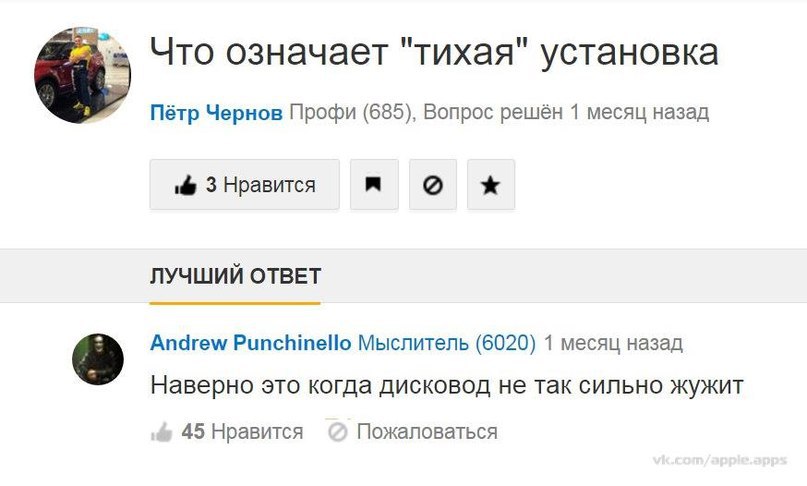Click the question title about "тихая" установка
Image resolution: width=807 pixels, height=486 pixels.
pyautogui.click(x=434, y=53)
